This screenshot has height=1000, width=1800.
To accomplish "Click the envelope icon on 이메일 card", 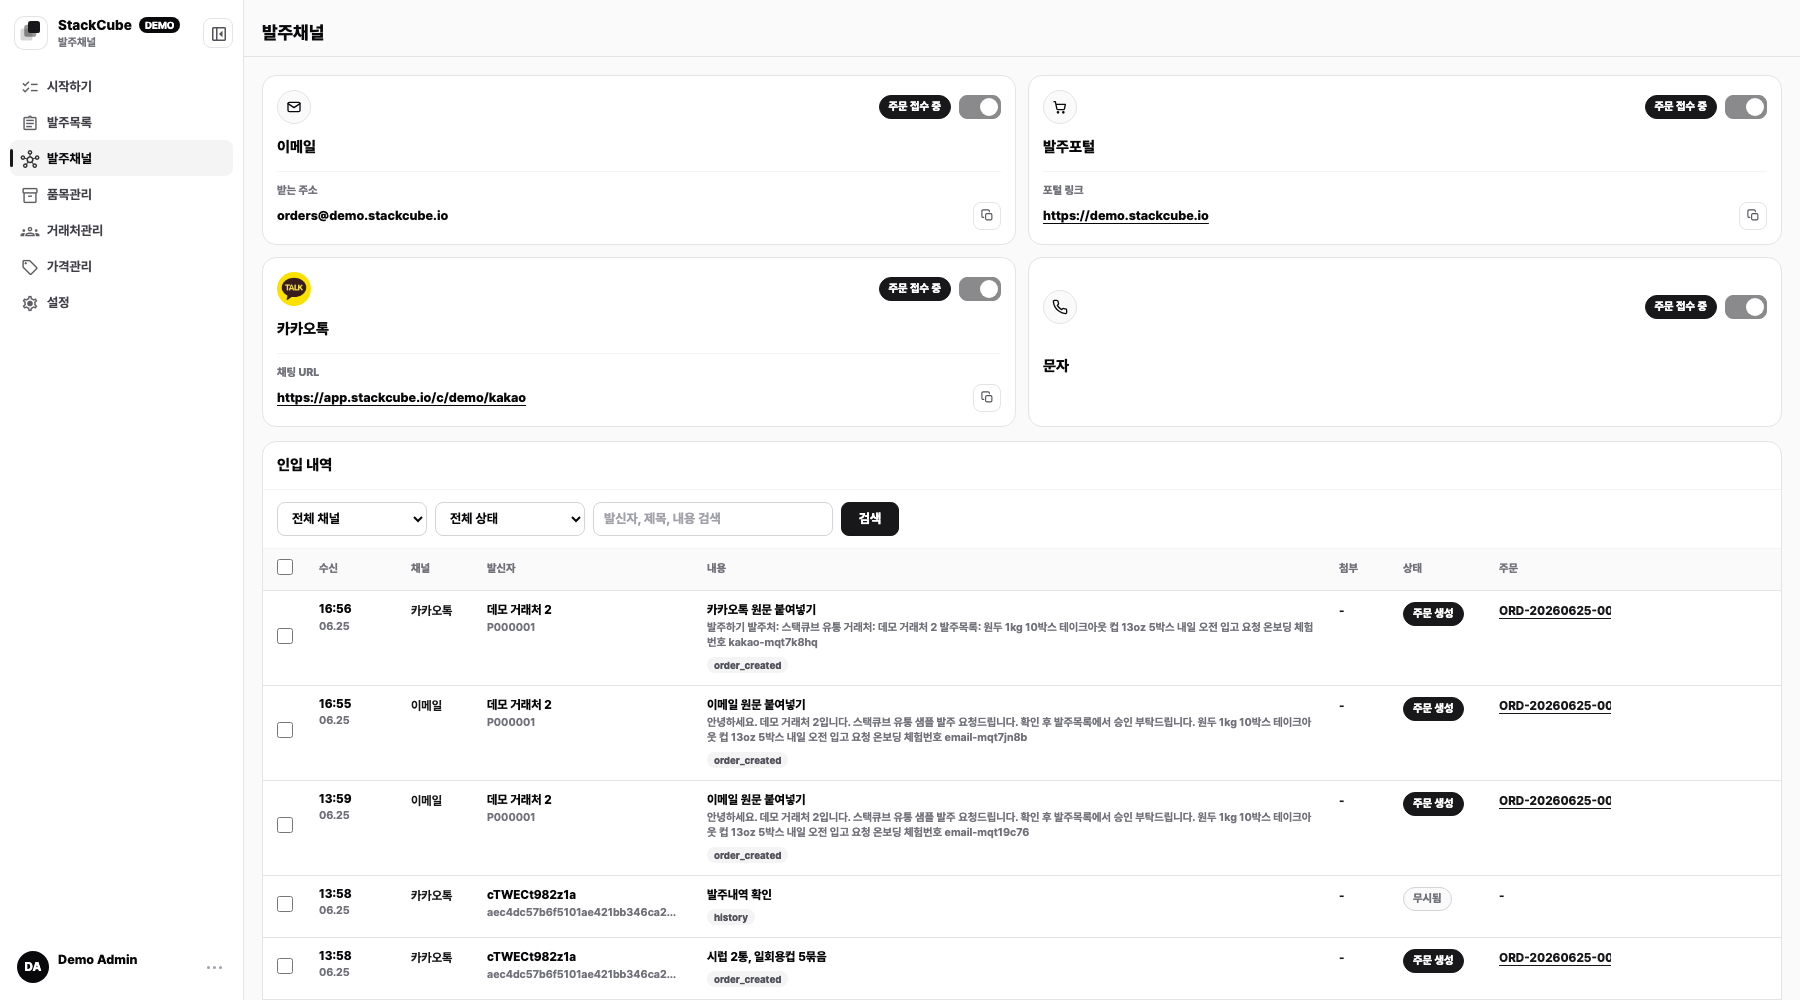I will point(294,107).
